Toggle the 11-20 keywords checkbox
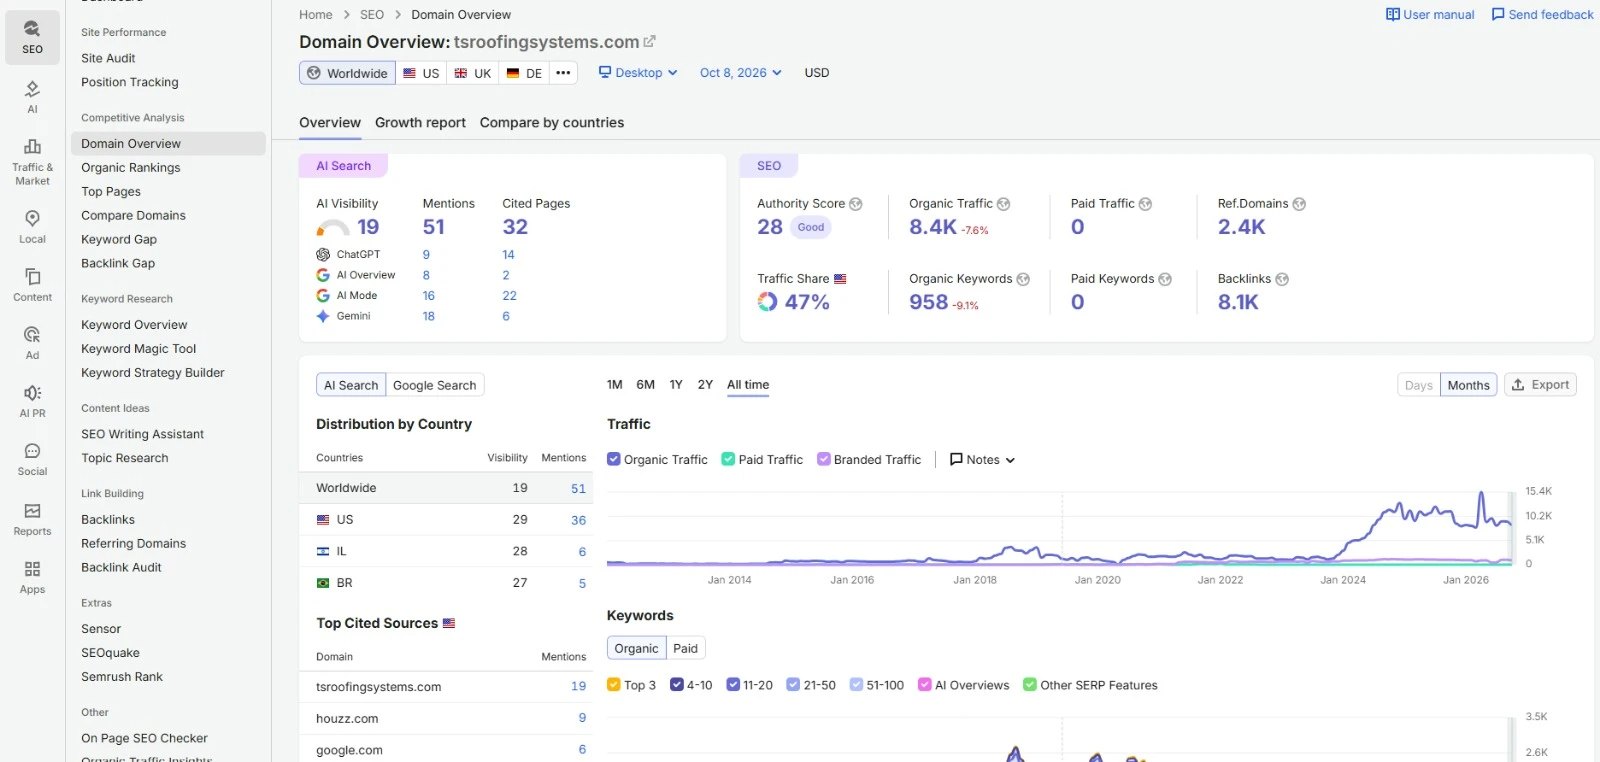1600x762 pixels. (733, 684)
